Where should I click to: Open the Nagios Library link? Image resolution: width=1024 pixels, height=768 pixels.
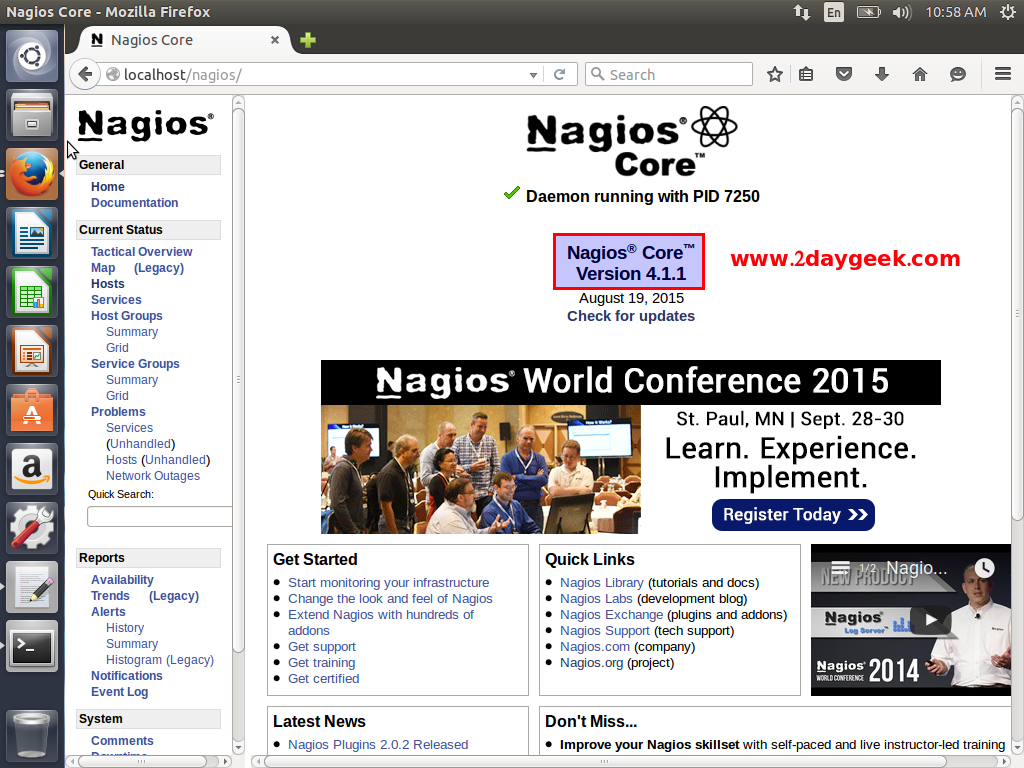[601, 583]
